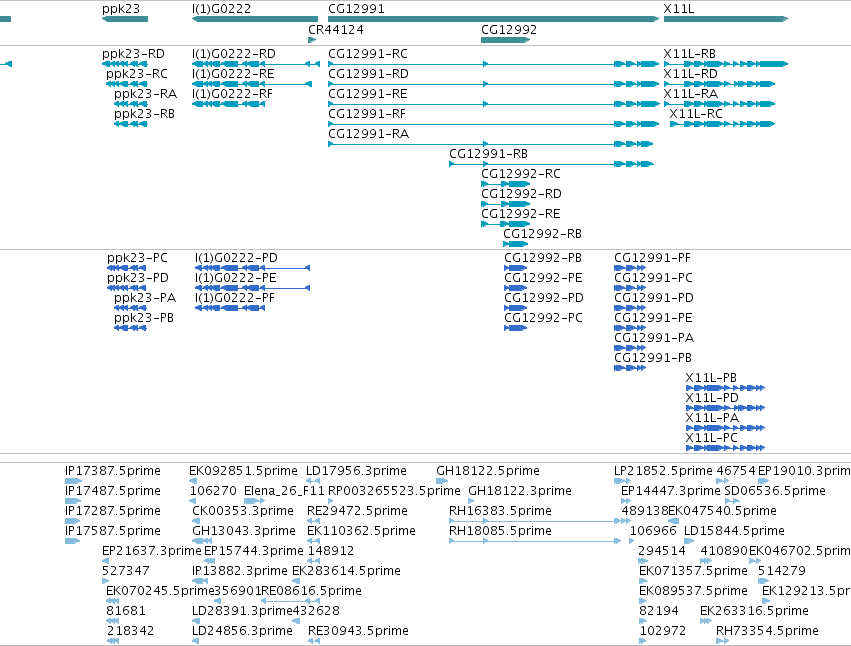851x646 pixels.
Task: Select protein CG12992-PD
Action: (516, 308)
